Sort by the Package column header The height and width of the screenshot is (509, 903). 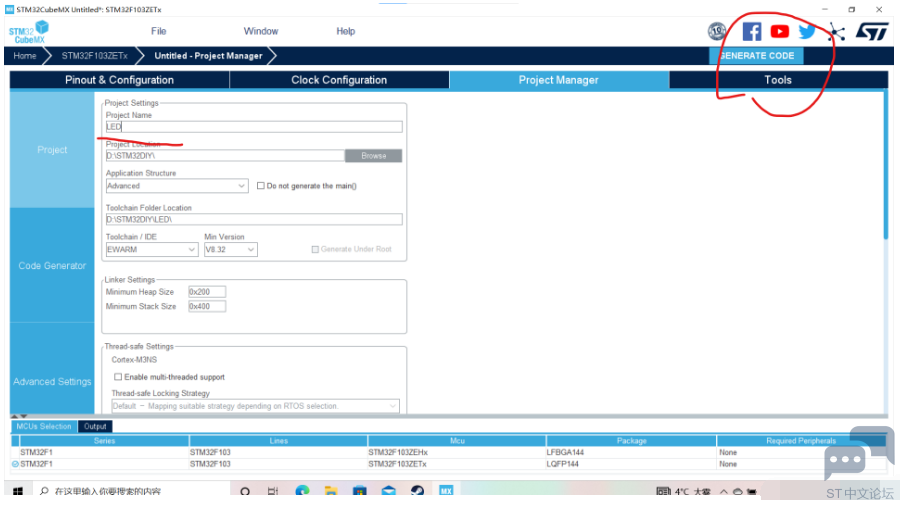coord(632,440)
